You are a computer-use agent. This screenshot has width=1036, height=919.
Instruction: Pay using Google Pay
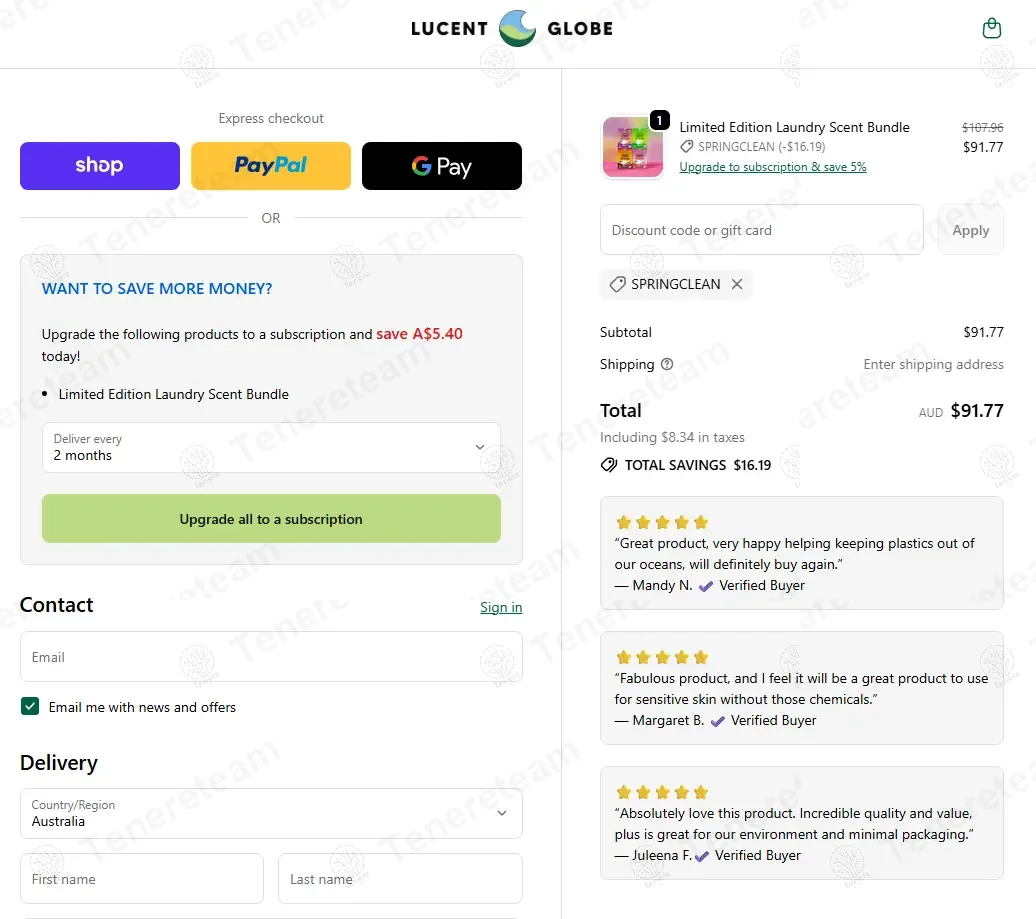point(441,166)
